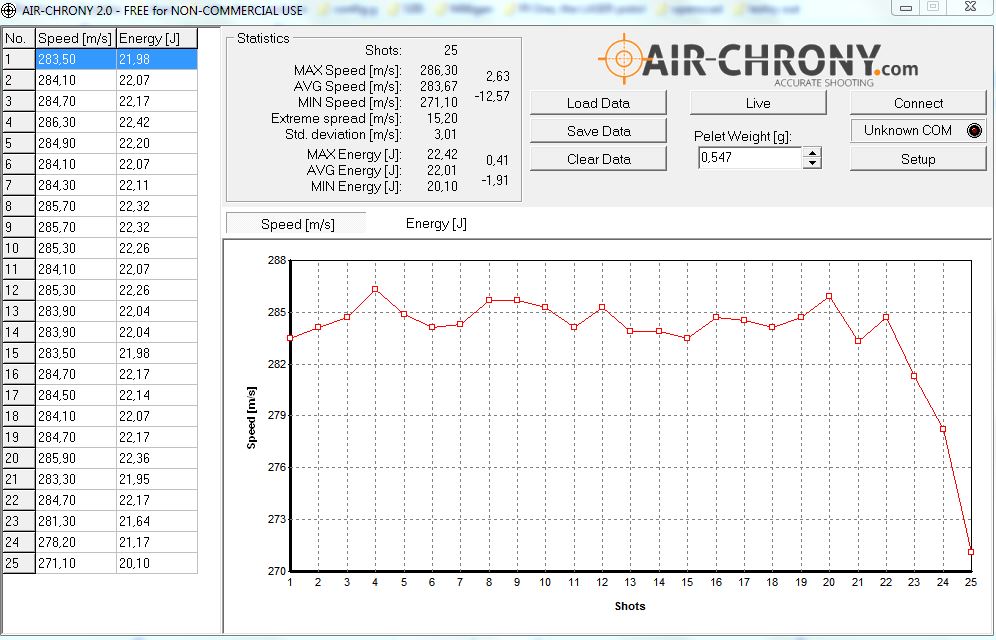Click the red COM status indicator
This screenshot has width=996, height=640.
[x=974, y=131]
